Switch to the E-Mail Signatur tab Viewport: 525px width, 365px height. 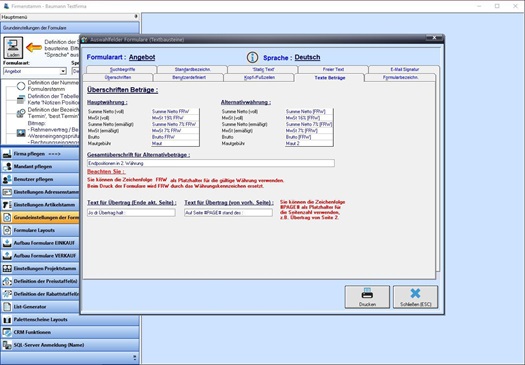point(404,69)
